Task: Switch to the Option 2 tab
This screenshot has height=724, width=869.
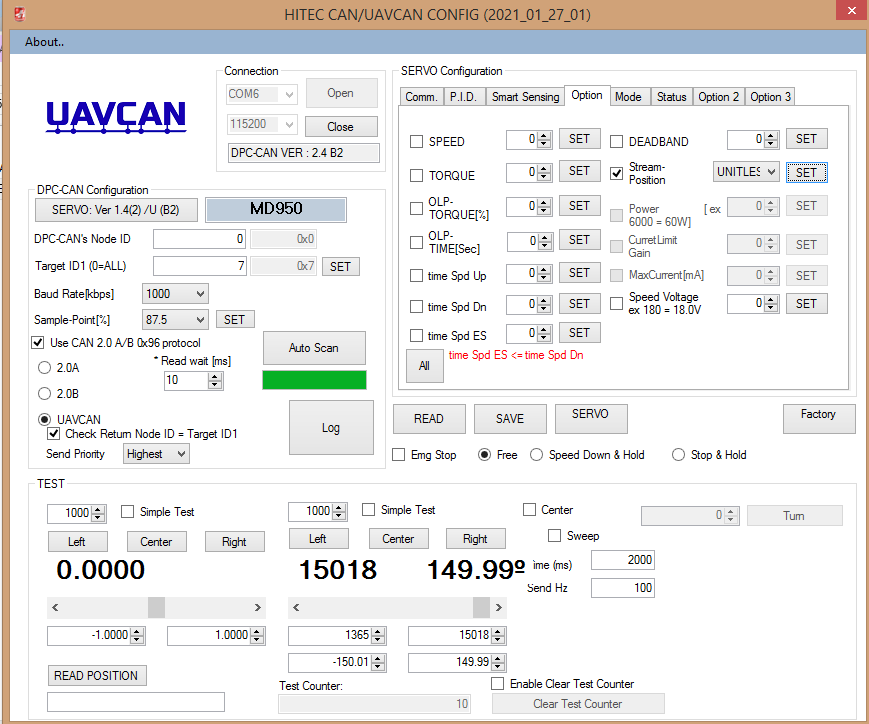Action: [x=718, y=97]
